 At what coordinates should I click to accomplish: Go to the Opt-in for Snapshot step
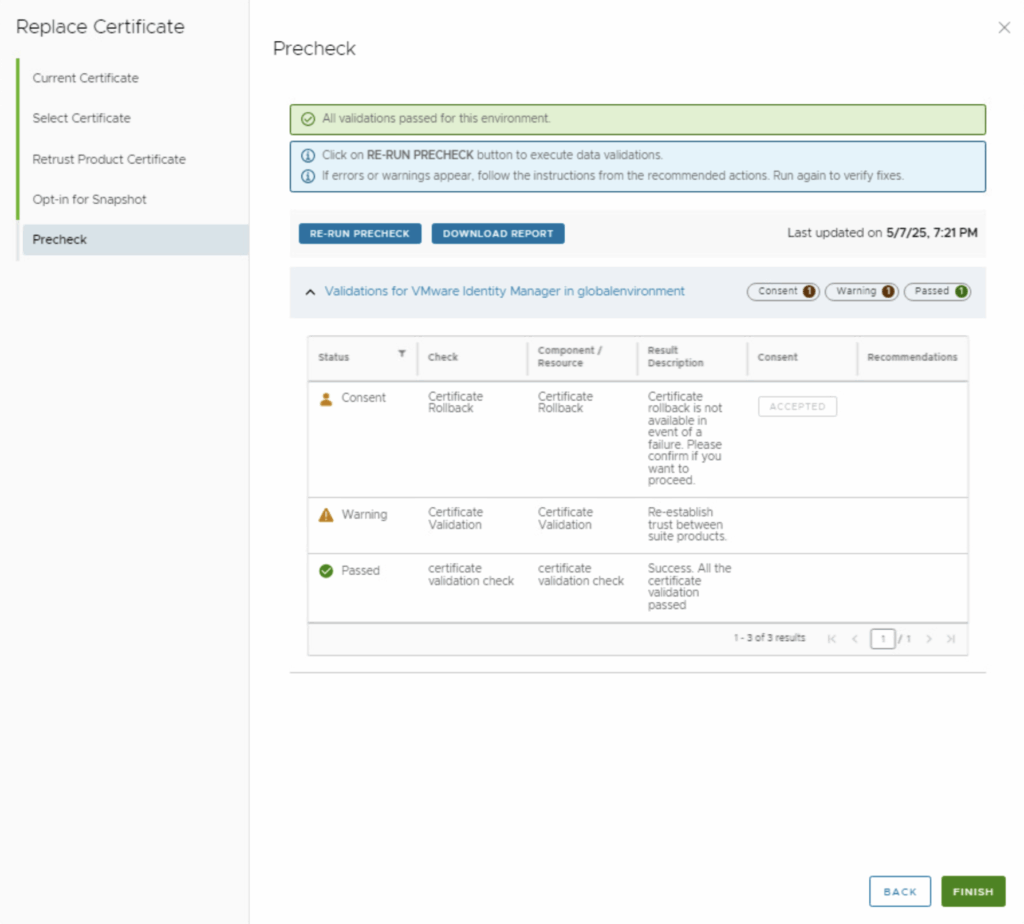90,199
